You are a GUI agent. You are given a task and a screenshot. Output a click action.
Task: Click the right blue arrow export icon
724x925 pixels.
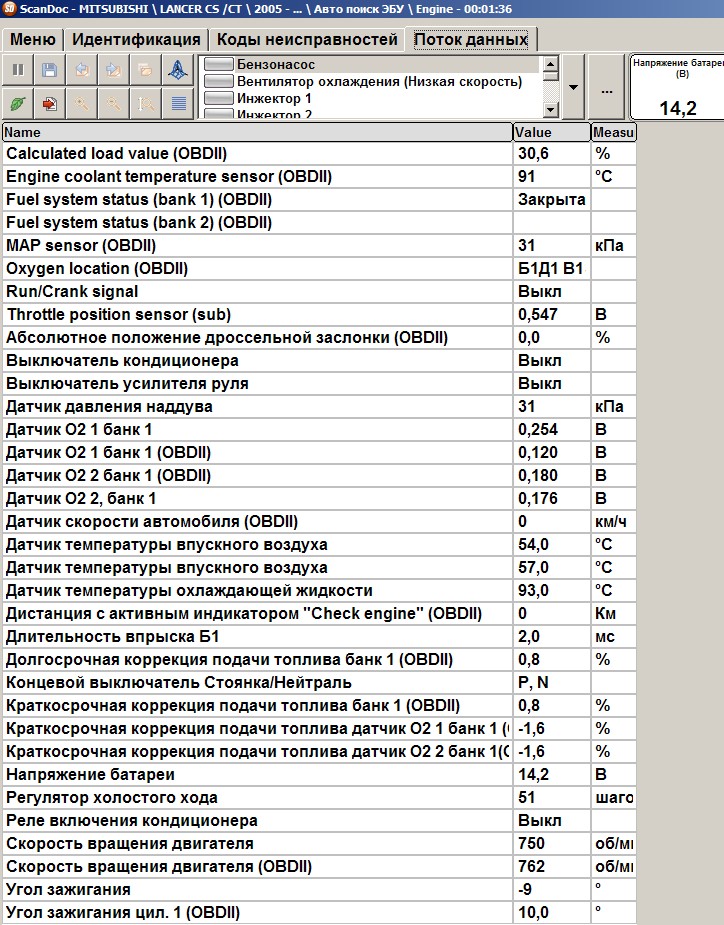tap(113, 70)
